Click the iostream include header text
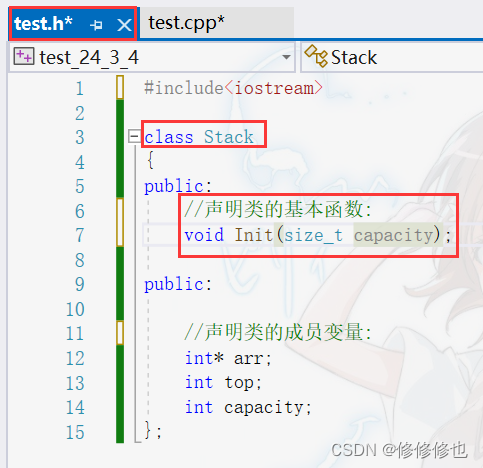The image size is (483, 468). tap(274, 88)
